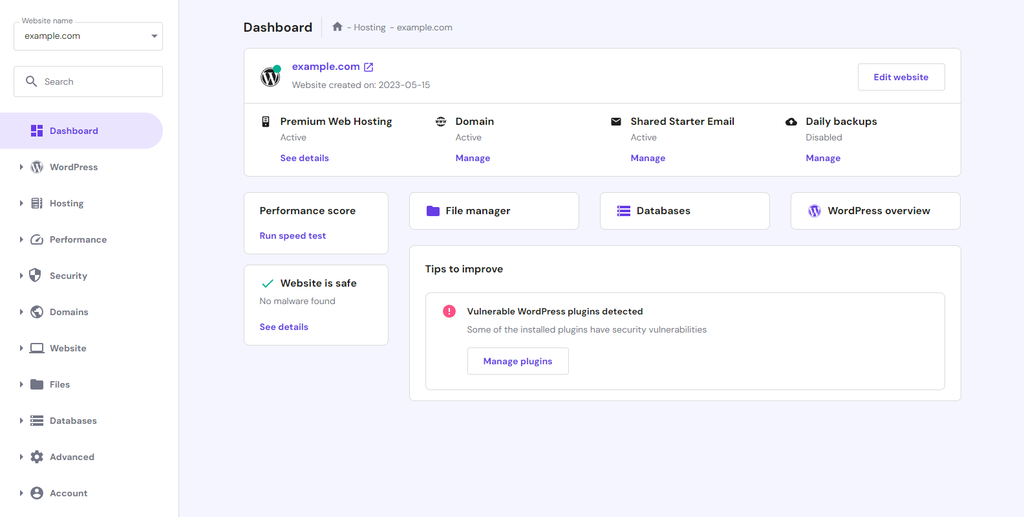Viewport: 1024px width, 517px height.
Task: Expand the Hosting sidebar section
Action: click(21, 203)
